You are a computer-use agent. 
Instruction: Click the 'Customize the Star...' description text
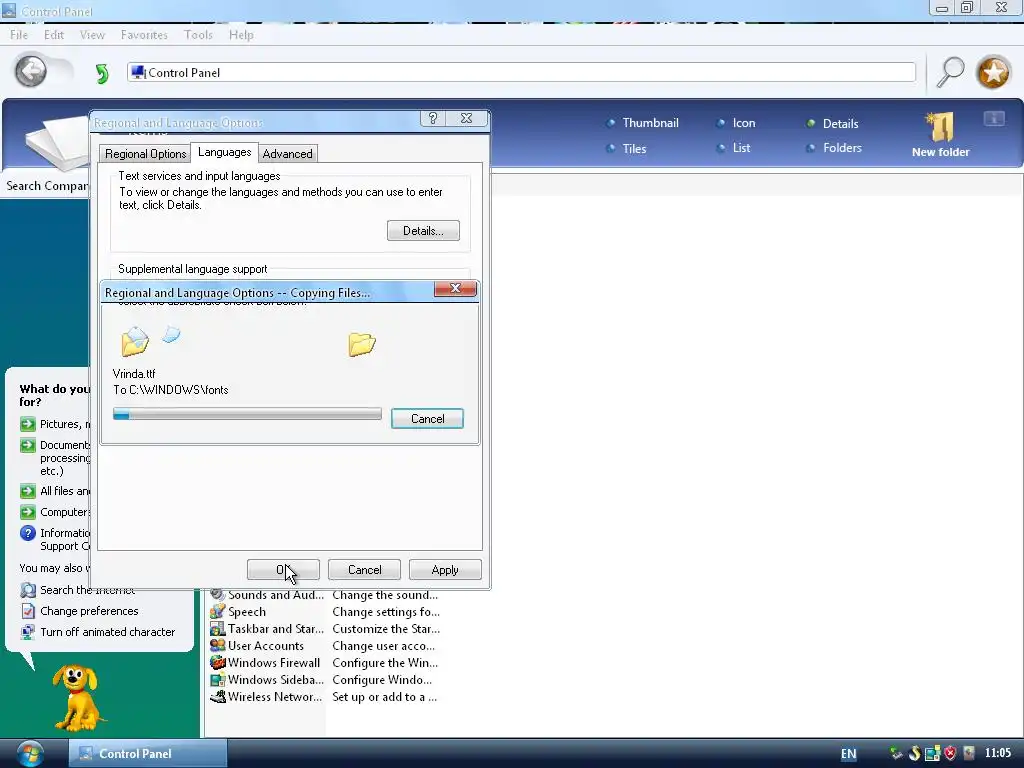pos(386,629)
